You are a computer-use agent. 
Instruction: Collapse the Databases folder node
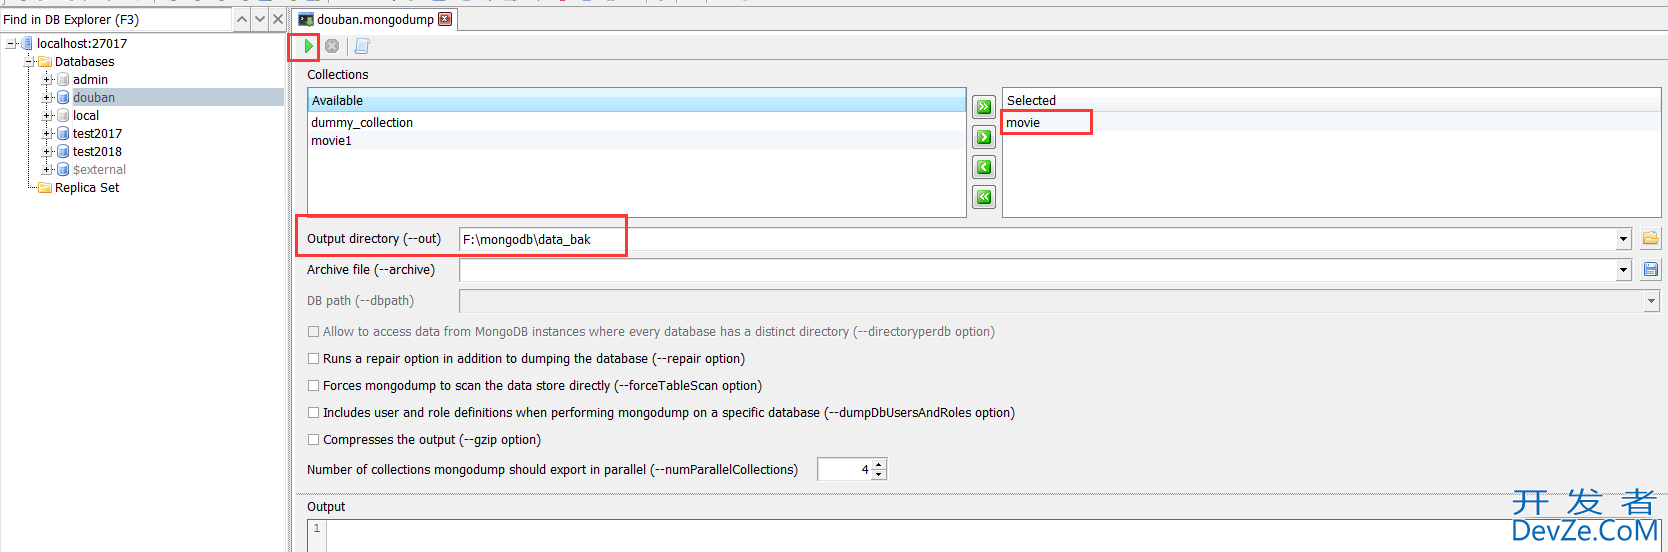(29, 62)
